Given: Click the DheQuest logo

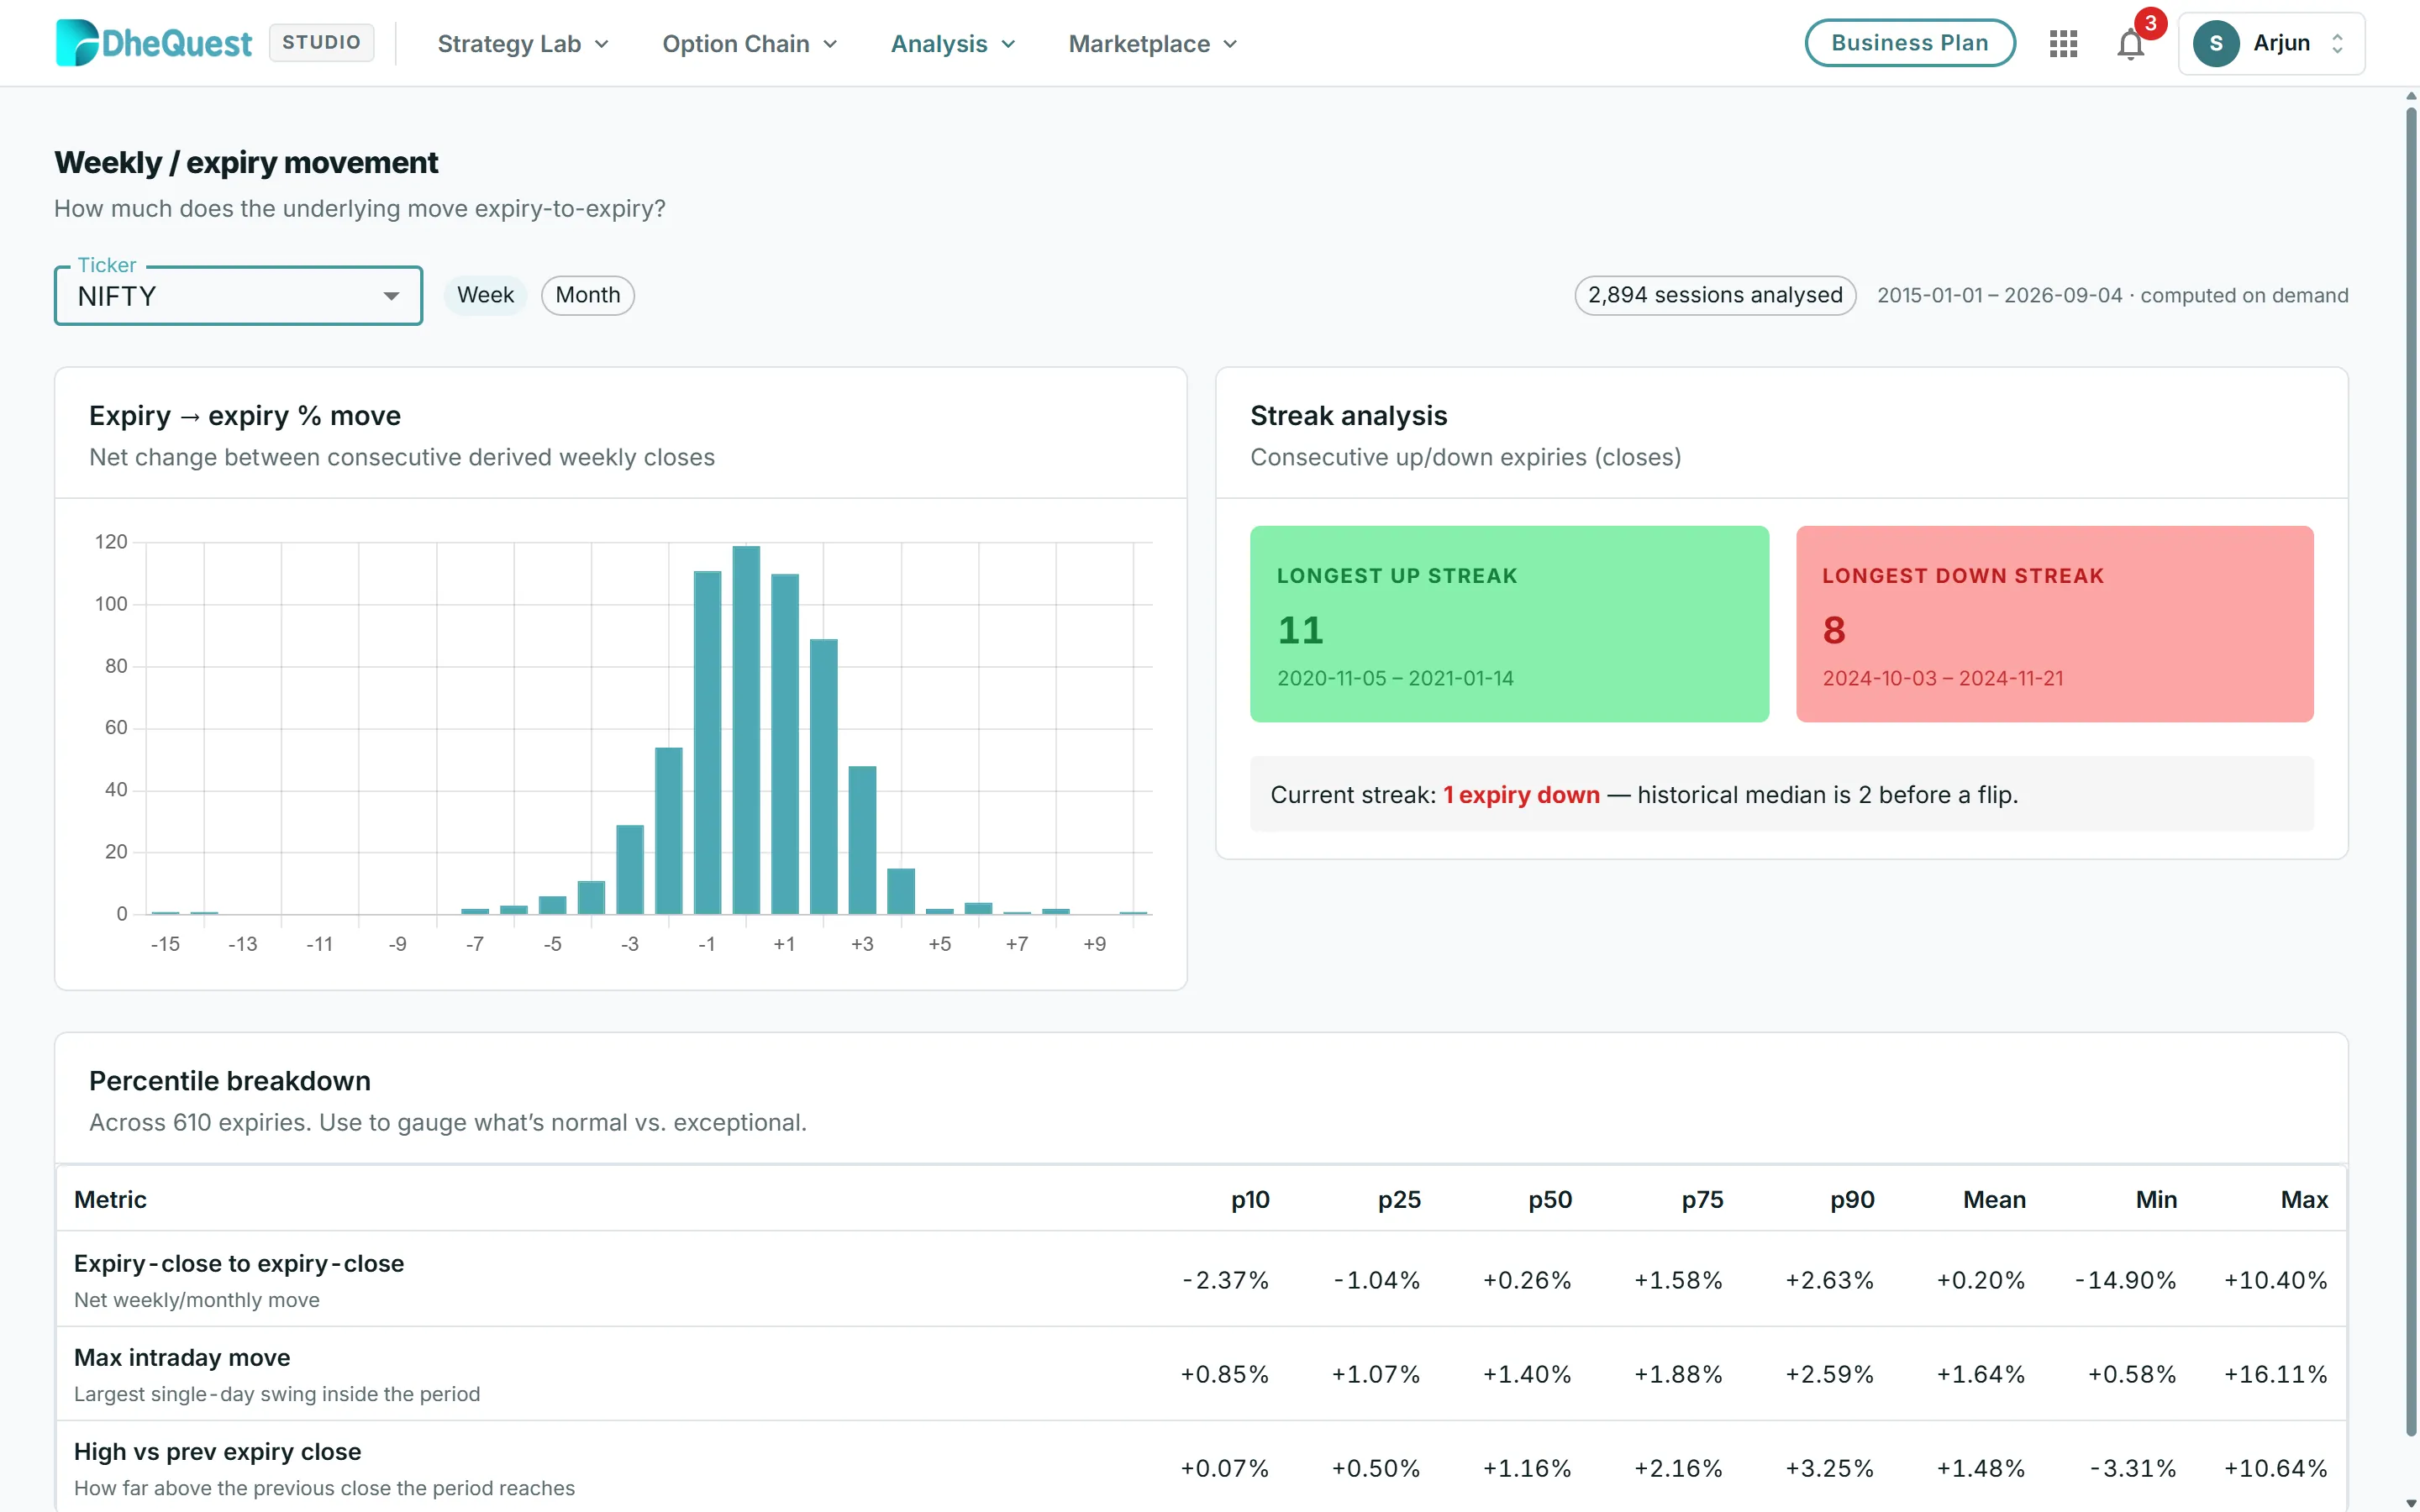Looking at the screenshot, I should (154, 43).
